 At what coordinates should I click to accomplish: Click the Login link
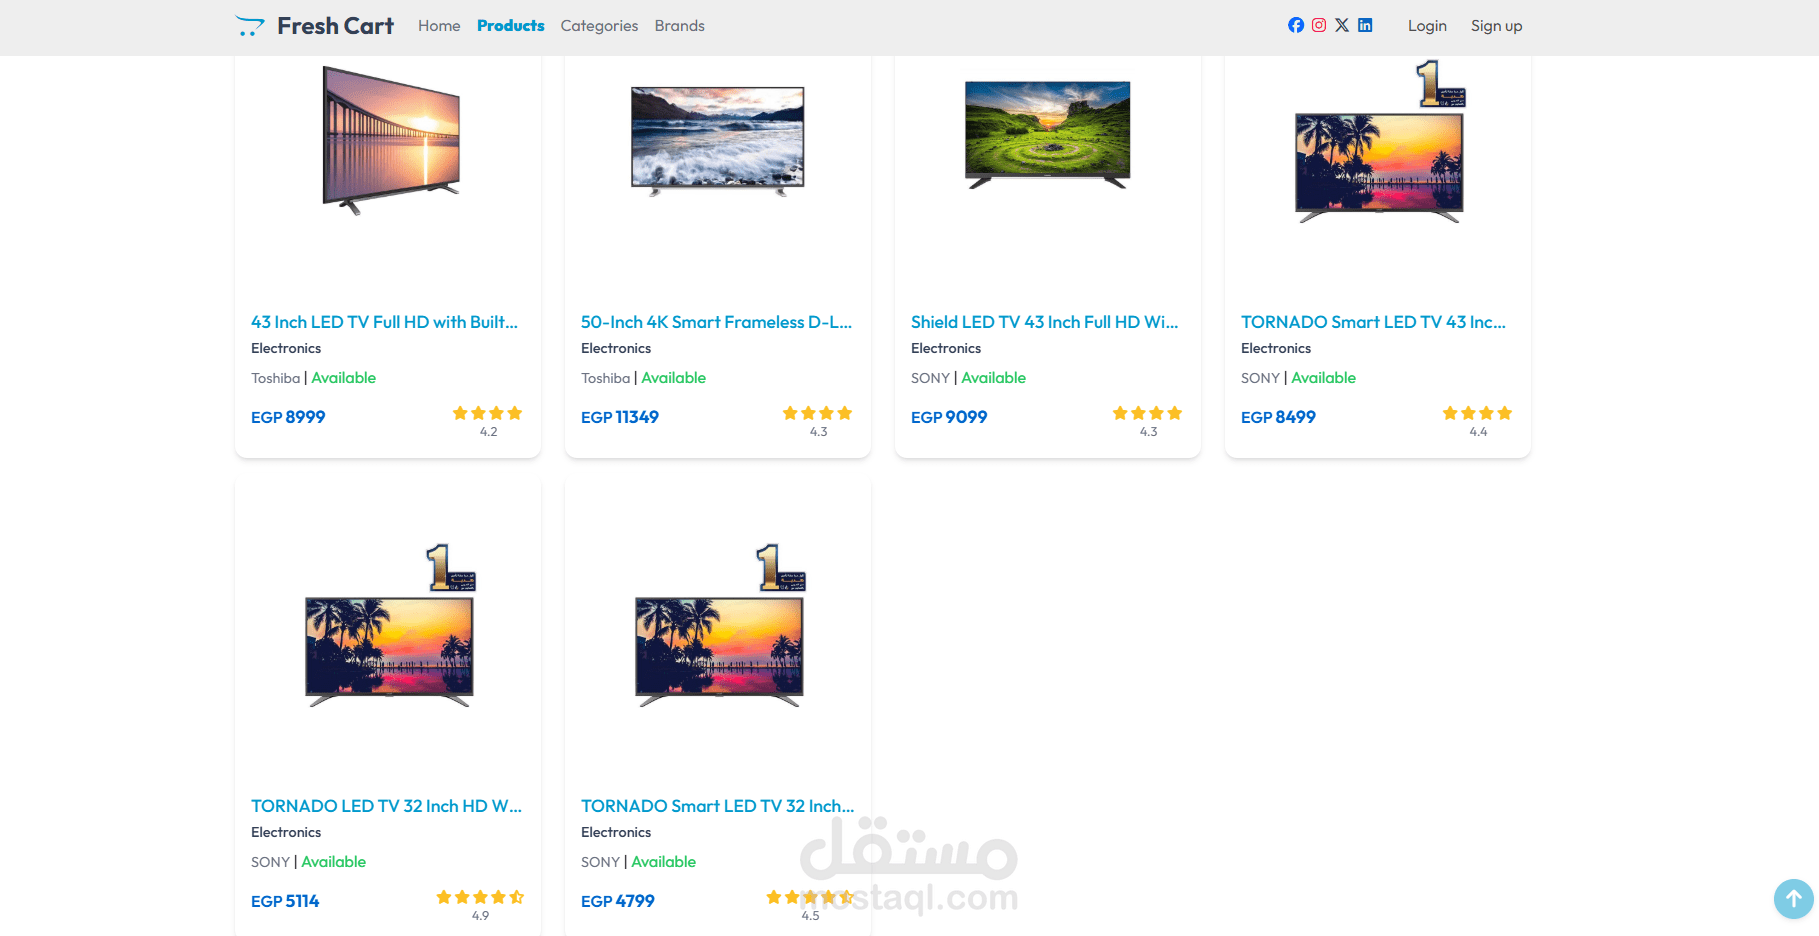tap(1427, 26)
